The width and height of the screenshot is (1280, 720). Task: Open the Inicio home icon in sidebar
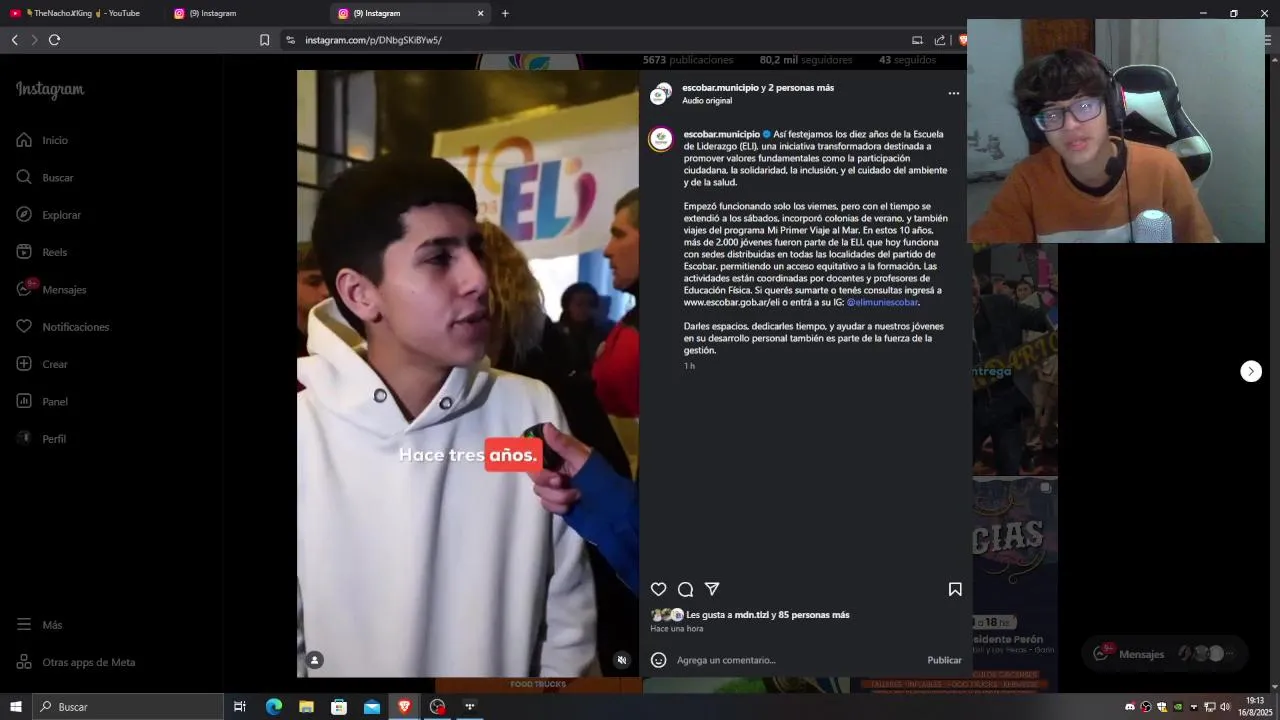24,140
